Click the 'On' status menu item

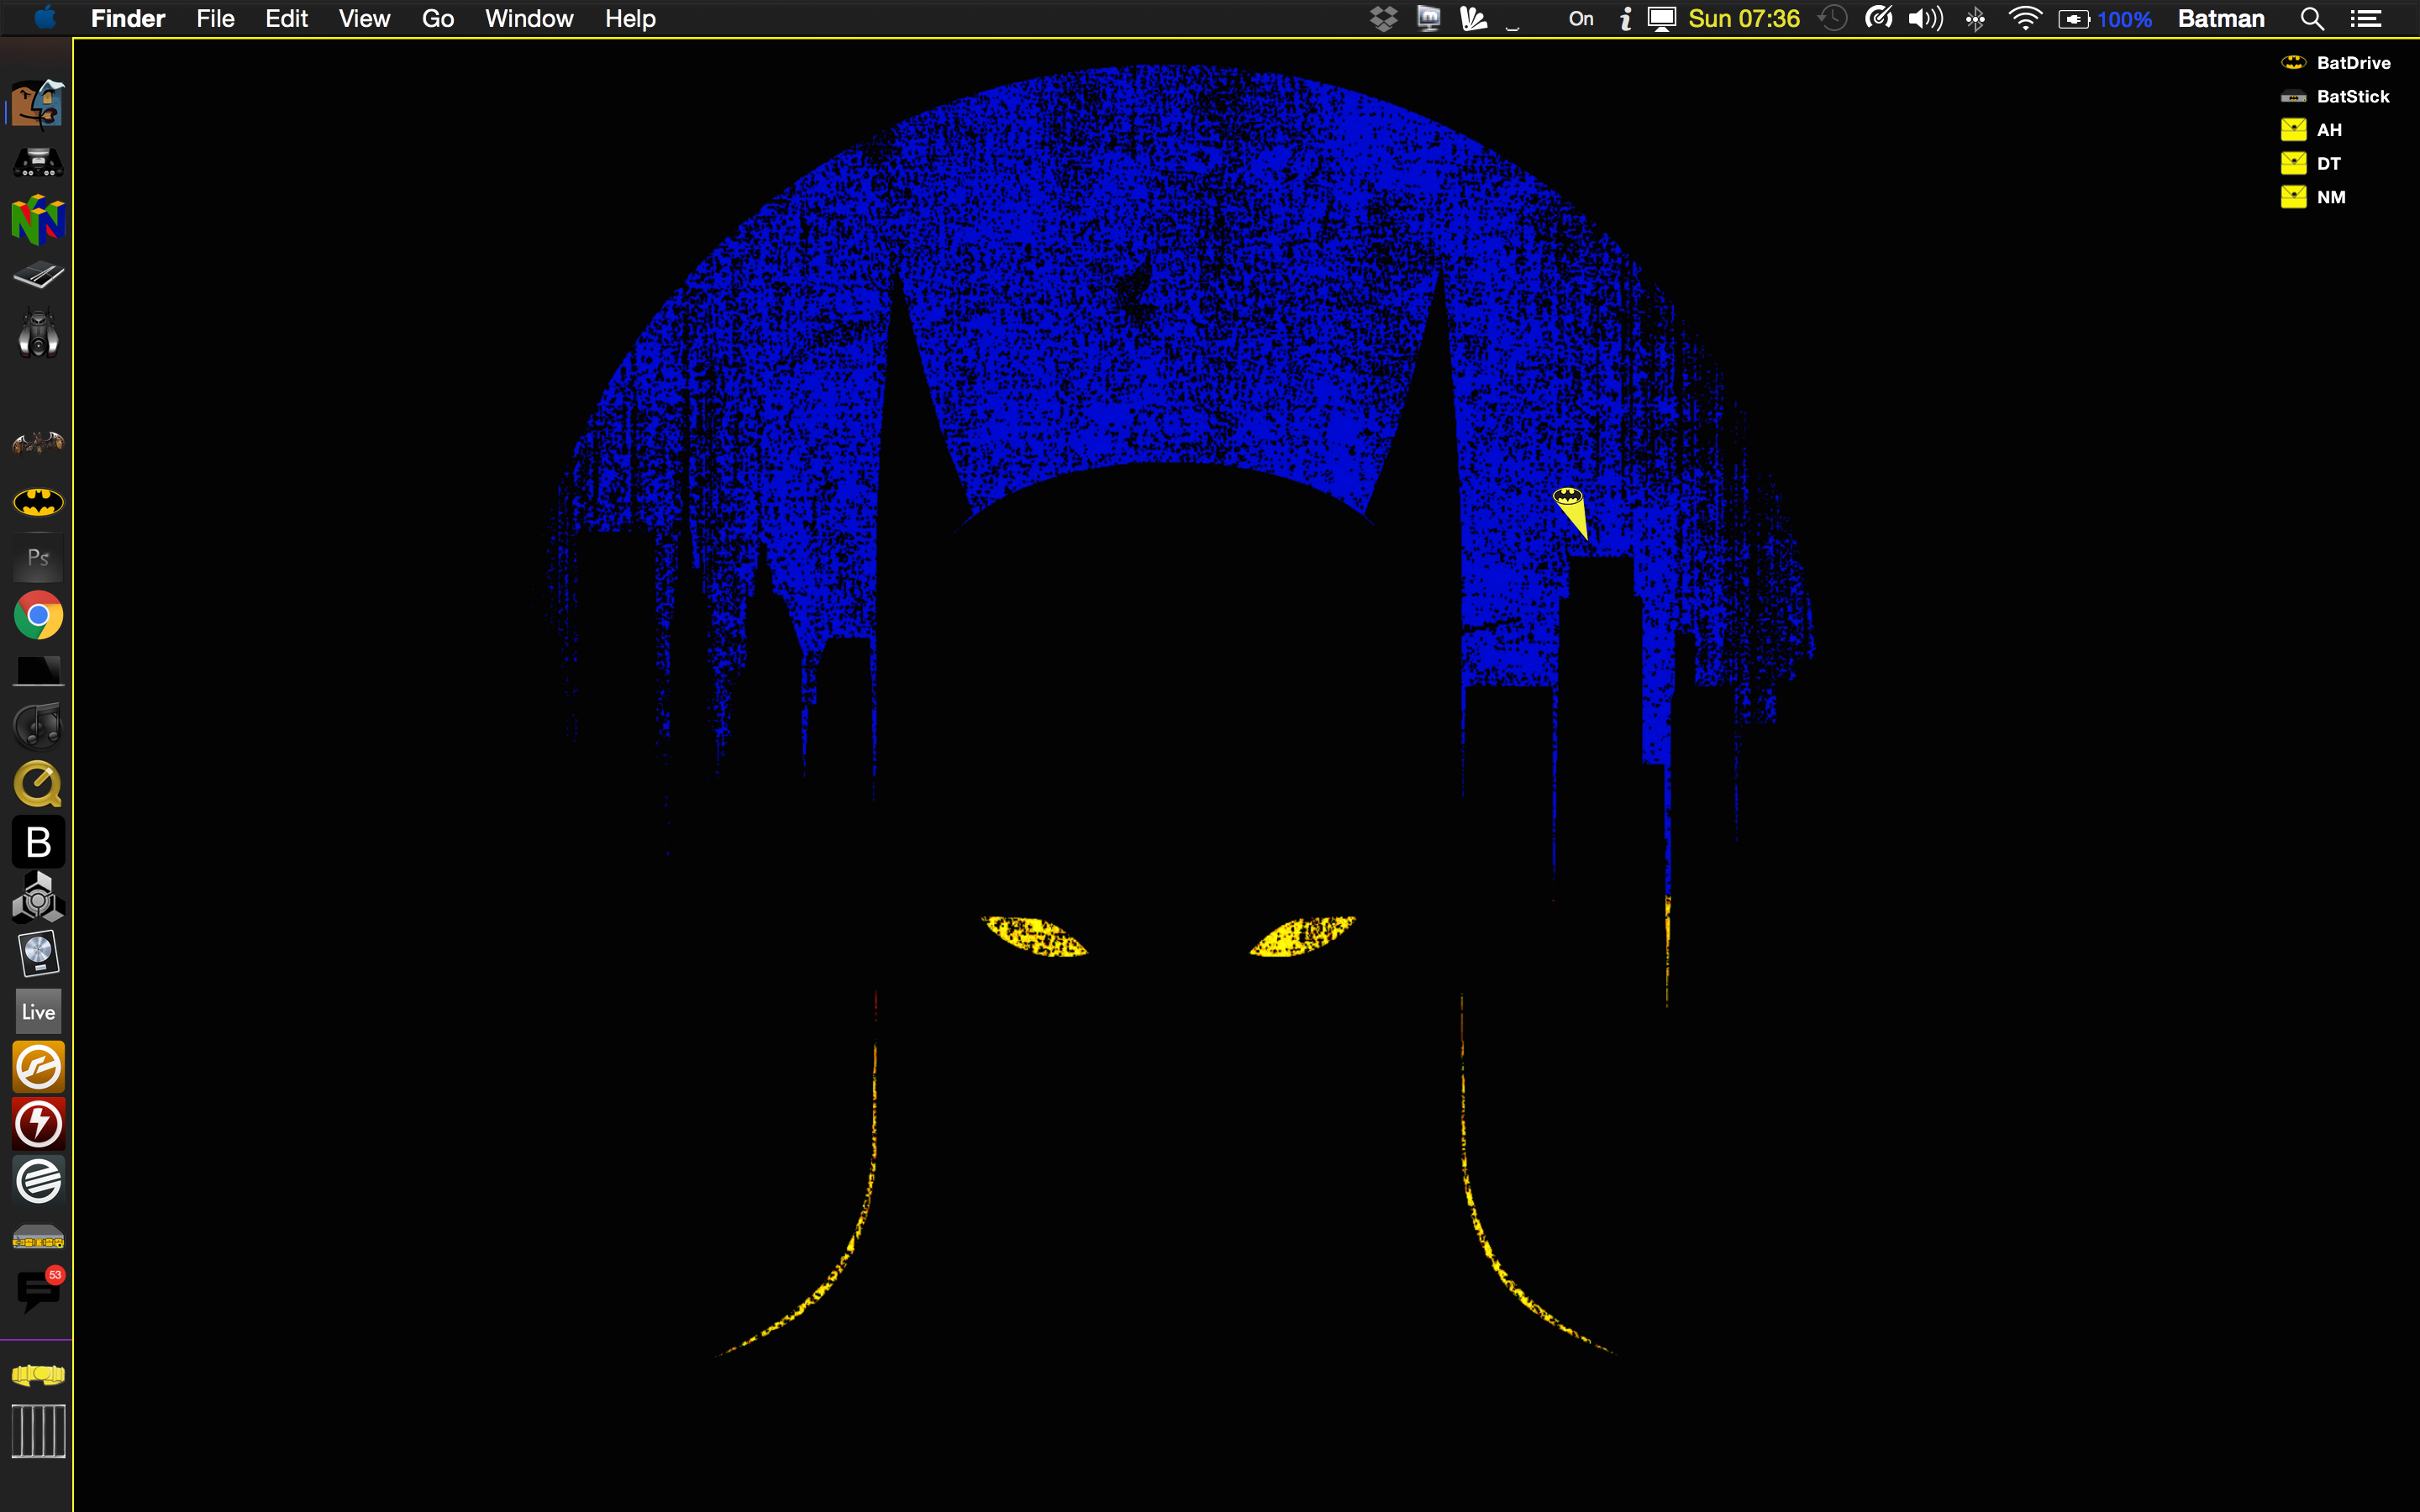coord(1580,19)
